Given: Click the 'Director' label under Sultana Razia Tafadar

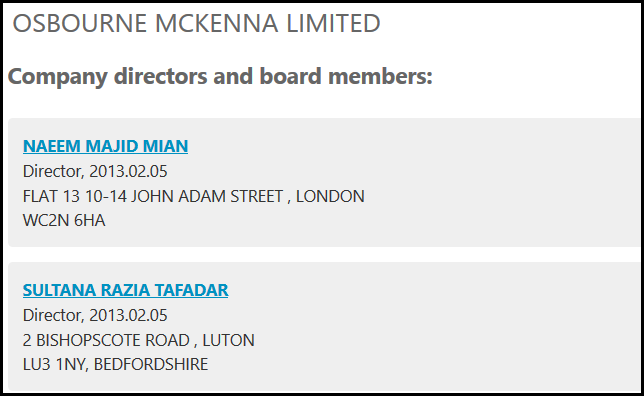Looking at the screenshot, I should pyautogui.click(x=51, y=315).
